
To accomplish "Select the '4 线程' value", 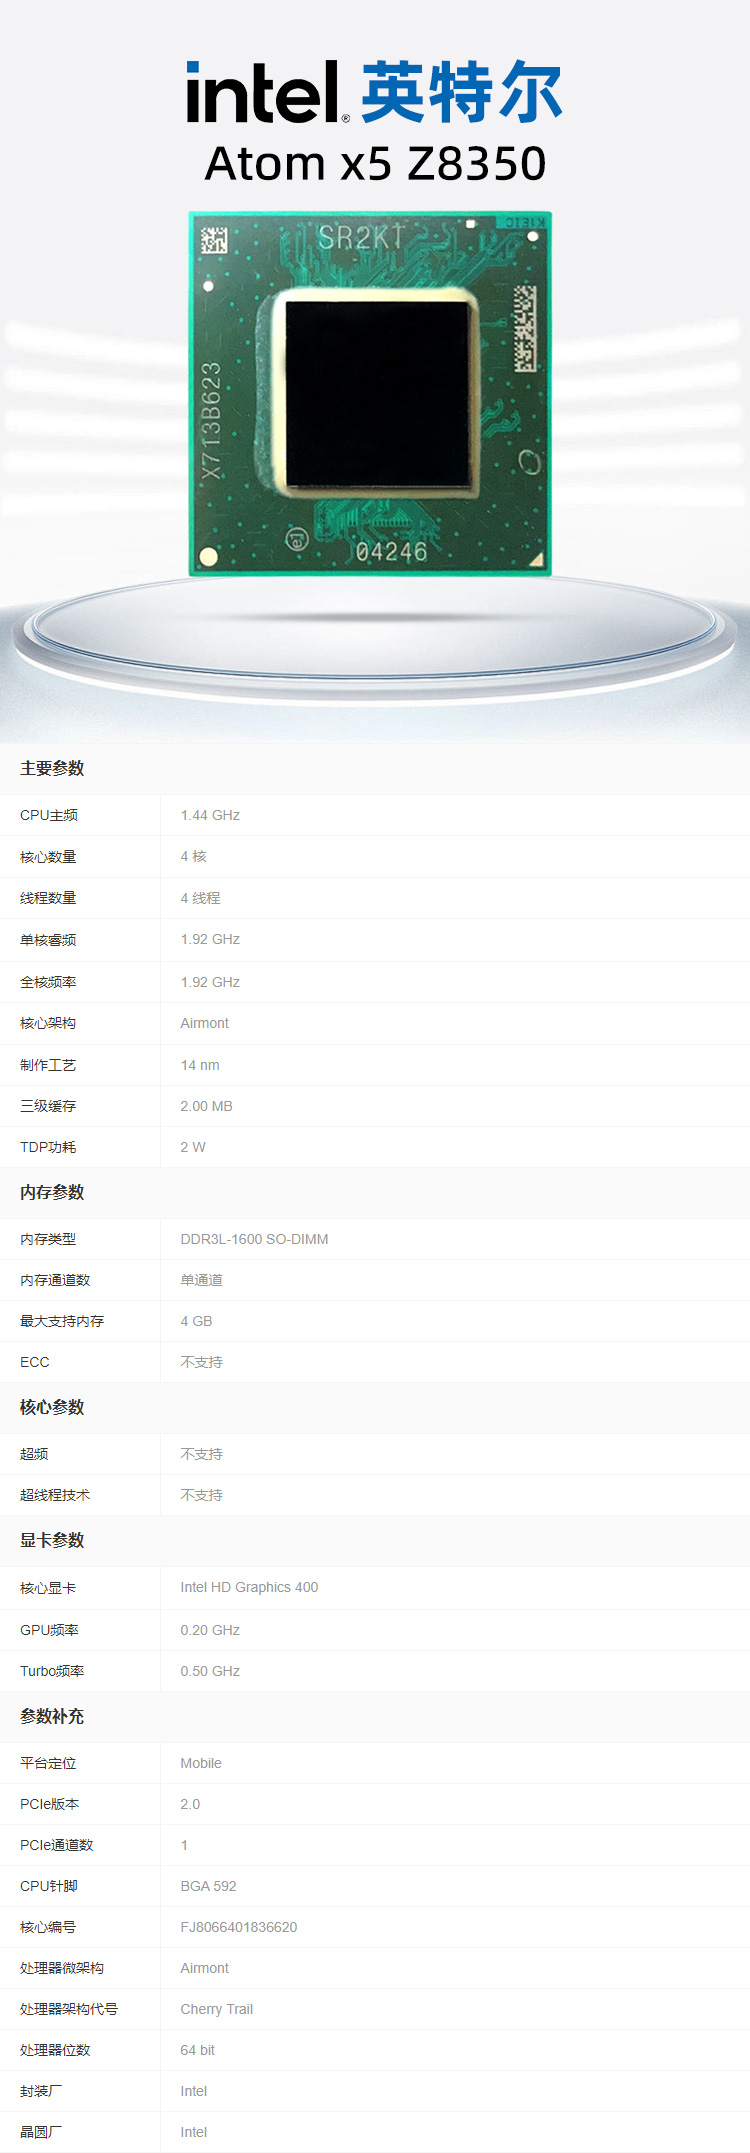I will click(x=200, y=898).
